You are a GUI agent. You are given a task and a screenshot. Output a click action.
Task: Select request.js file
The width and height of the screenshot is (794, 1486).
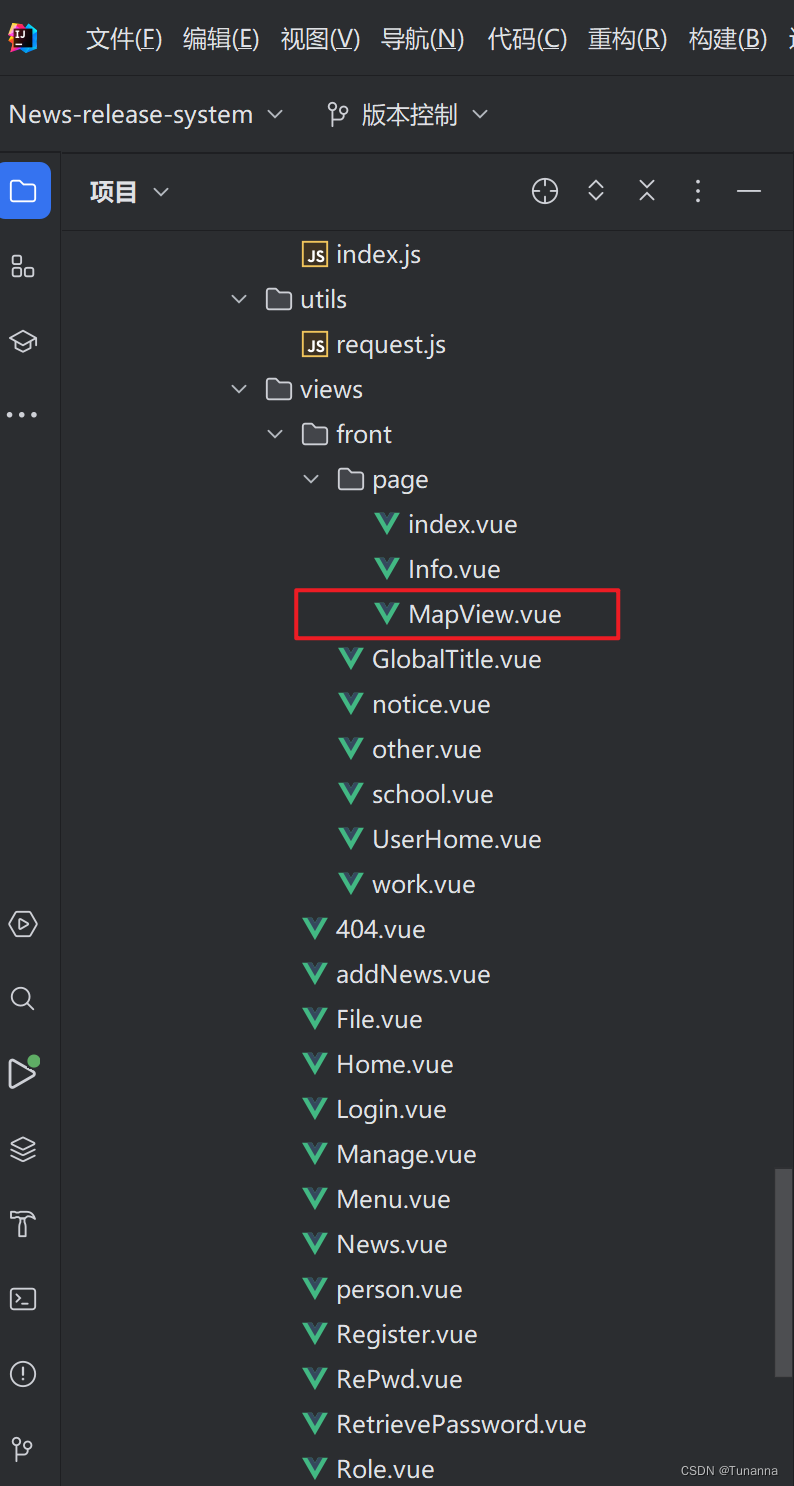tap(391, 344)
